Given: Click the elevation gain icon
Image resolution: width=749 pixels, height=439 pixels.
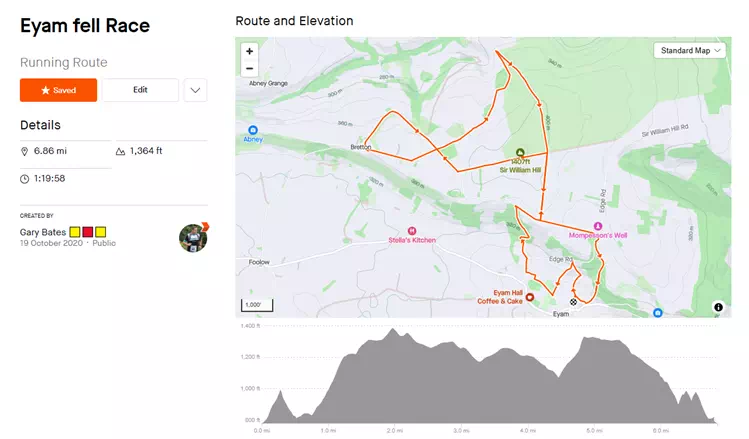Looking at the screenshot, I should (121, 152).
